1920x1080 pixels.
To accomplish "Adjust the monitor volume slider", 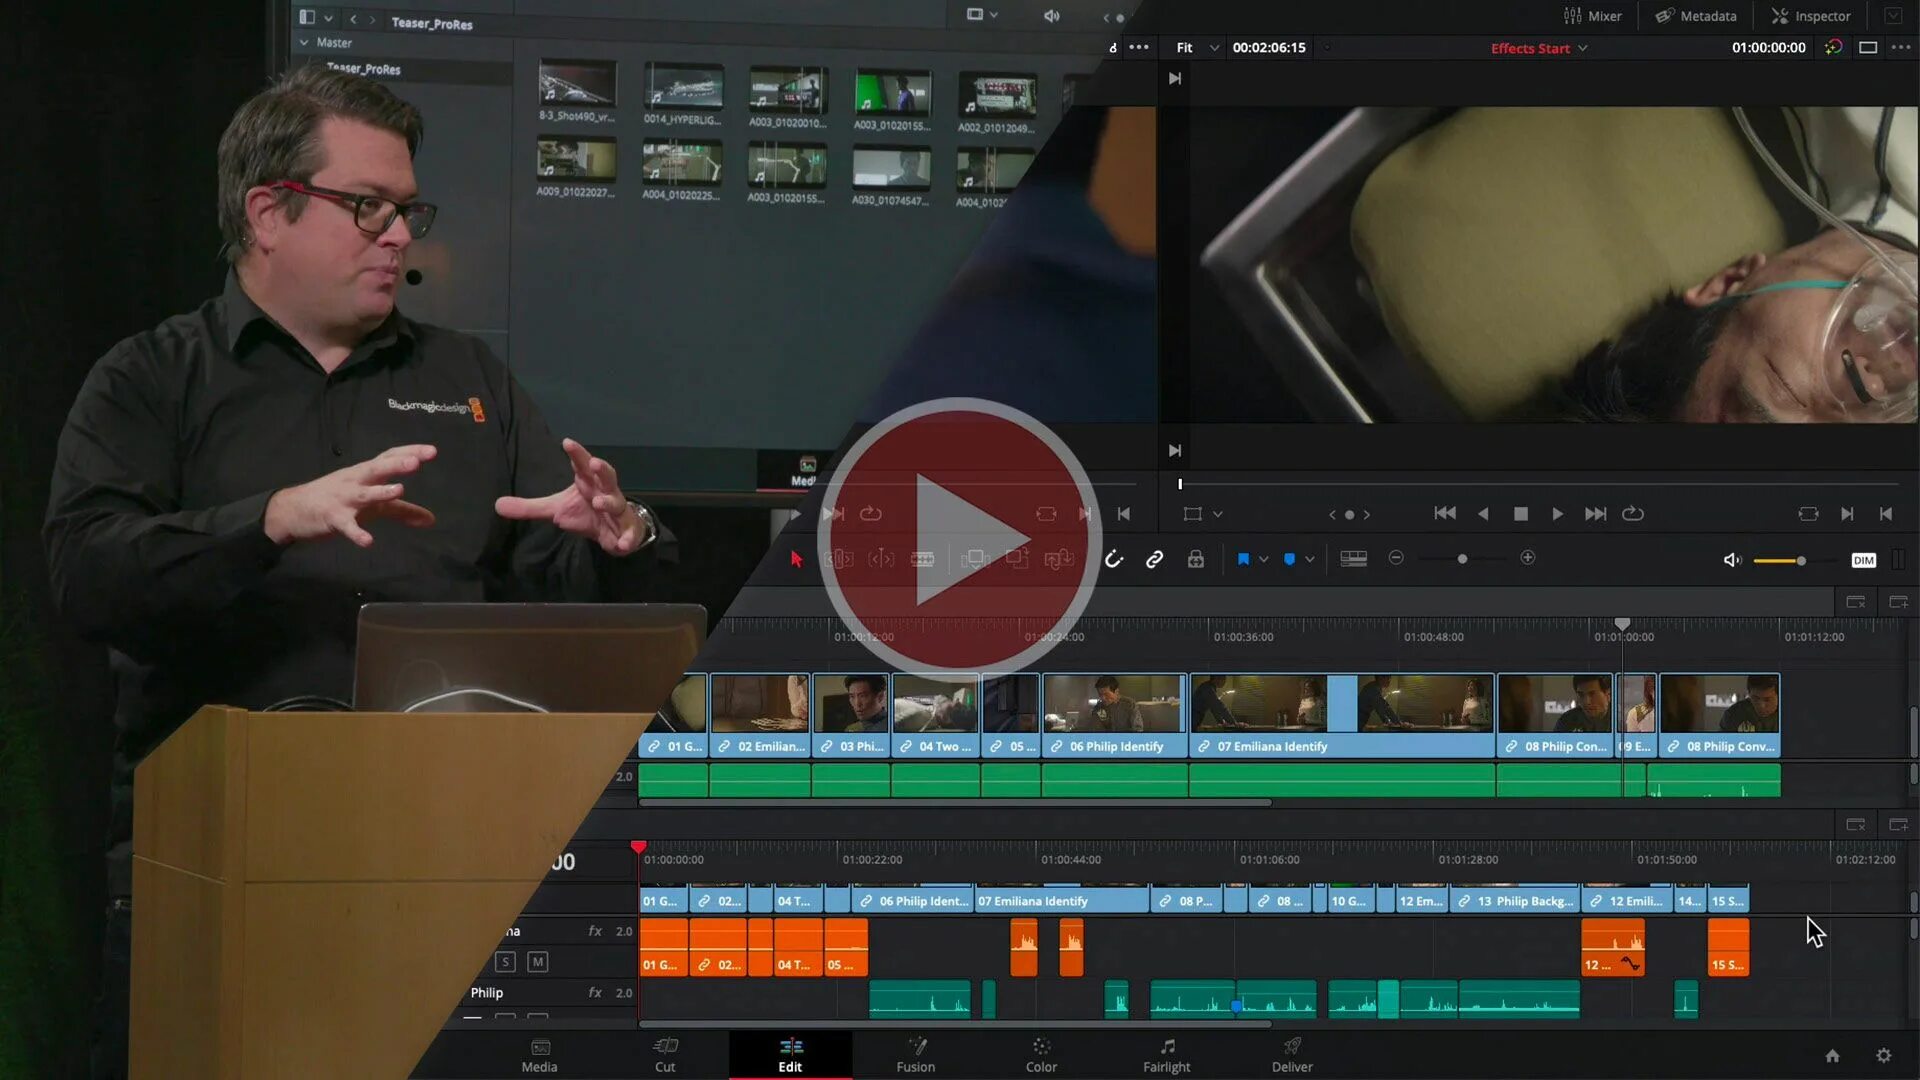I will click(x=1800, y=561).
